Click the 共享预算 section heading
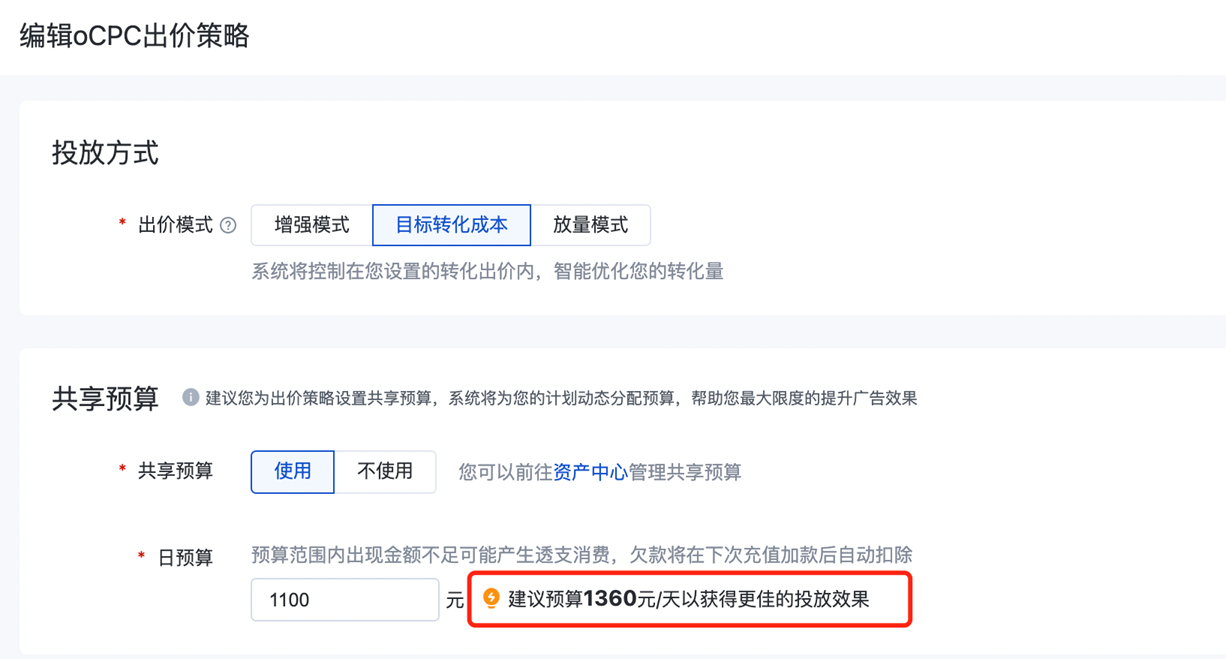 pyautogui.click(x=105, y=398)
